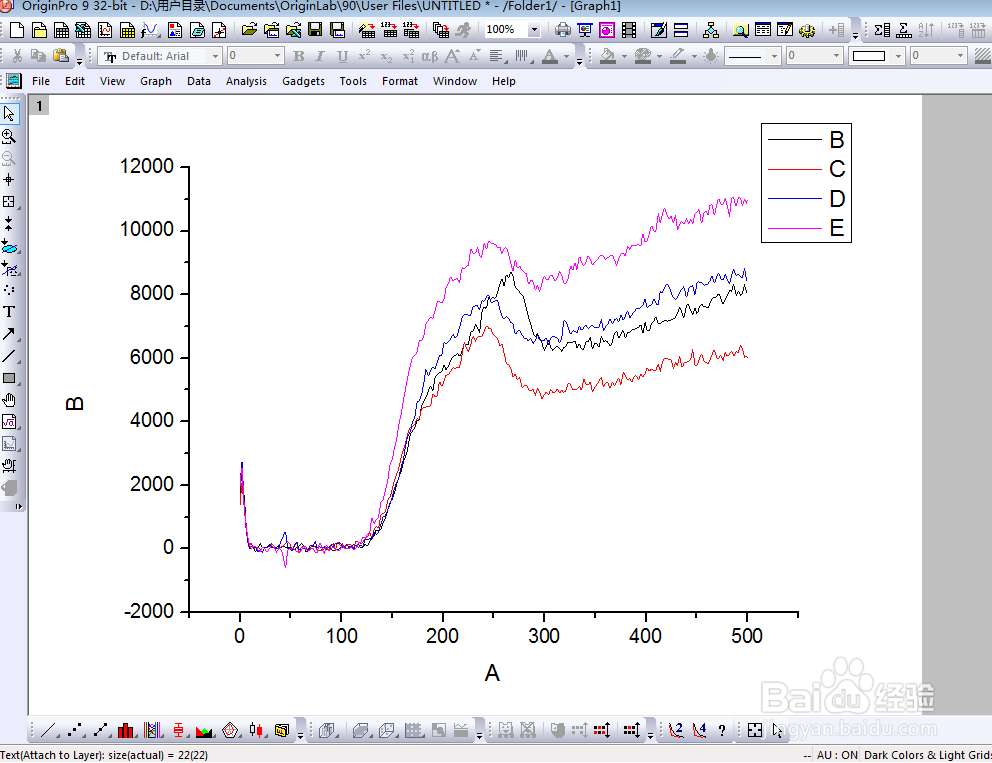The height and width of the screenshot is (763, 992).
Task: Open the Graph menu
Action: 156,81
